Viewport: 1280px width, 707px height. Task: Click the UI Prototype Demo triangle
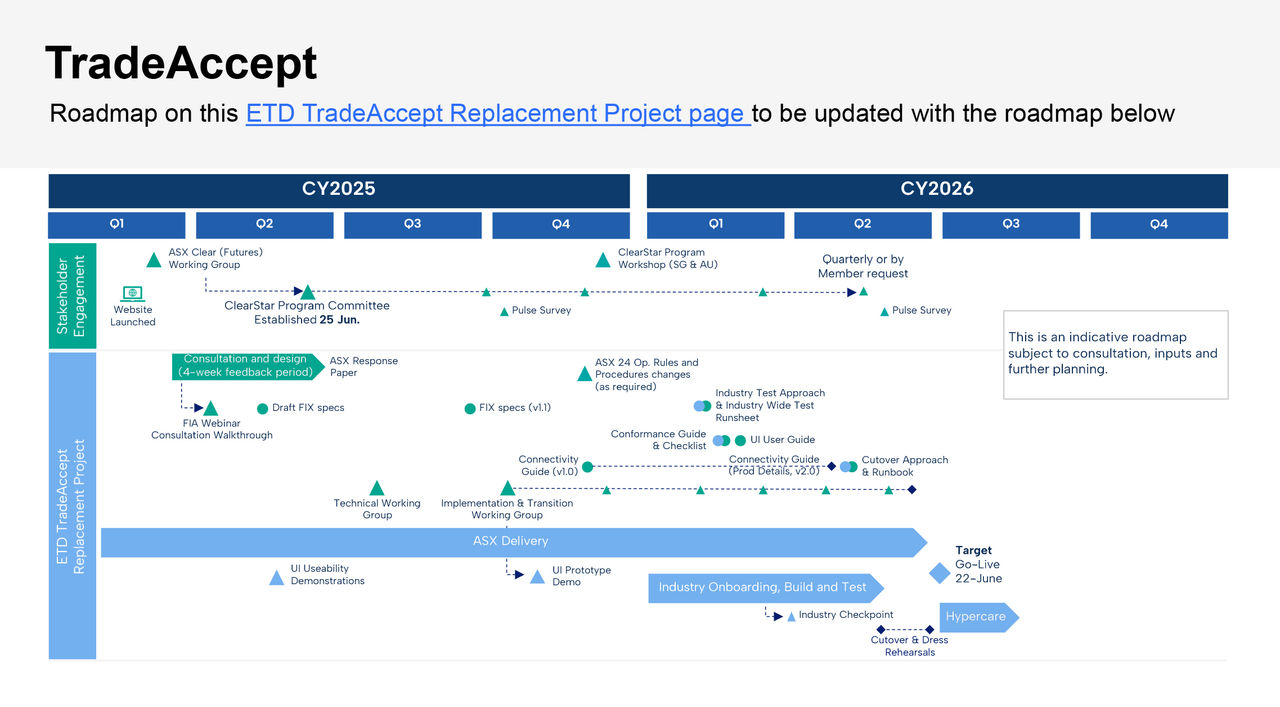click(x=537, y=577)
